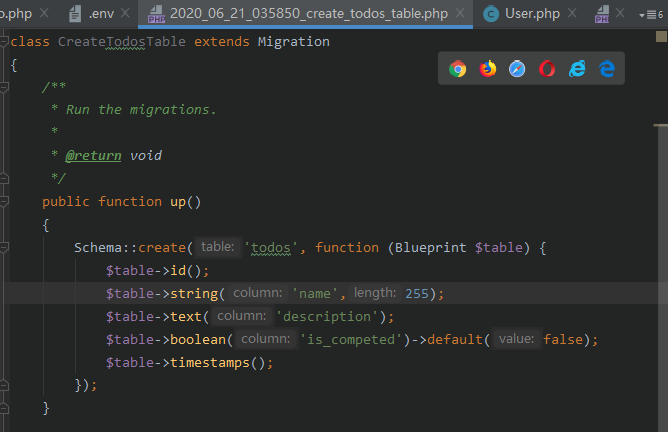The image size is (668, 432).
Task: Open in Opera browser icon
Action: click(x=547, y=69)
